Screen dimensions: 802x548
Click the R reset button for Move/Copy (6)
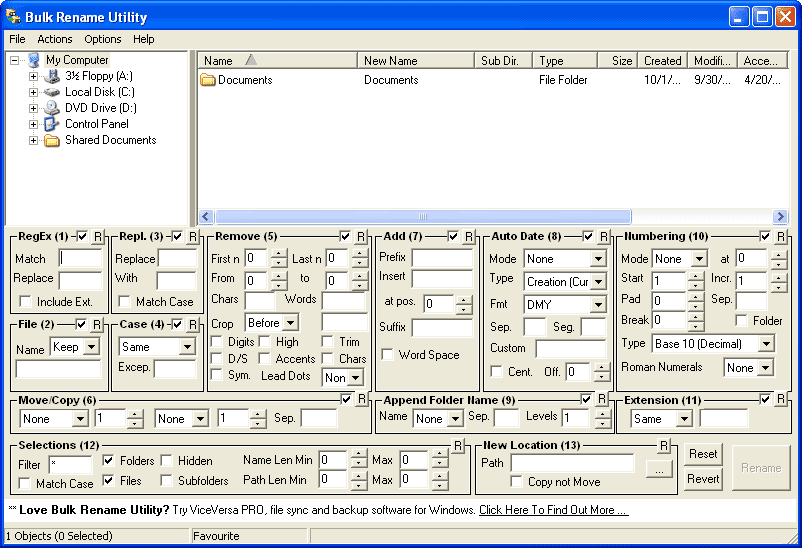pos(362,399)
